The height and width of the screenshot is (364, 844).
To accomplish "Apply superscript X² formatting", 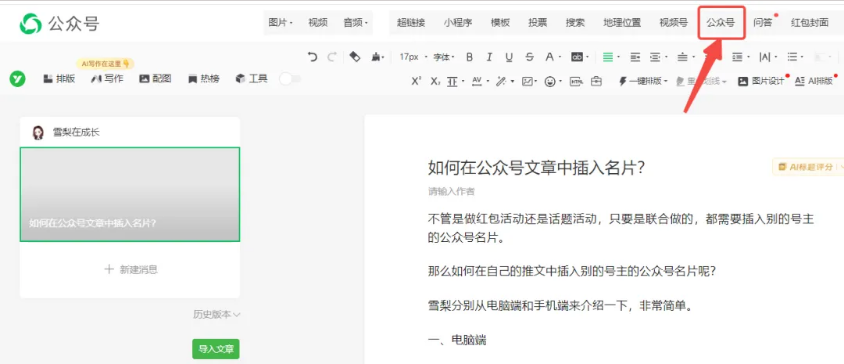I will 416,81.
